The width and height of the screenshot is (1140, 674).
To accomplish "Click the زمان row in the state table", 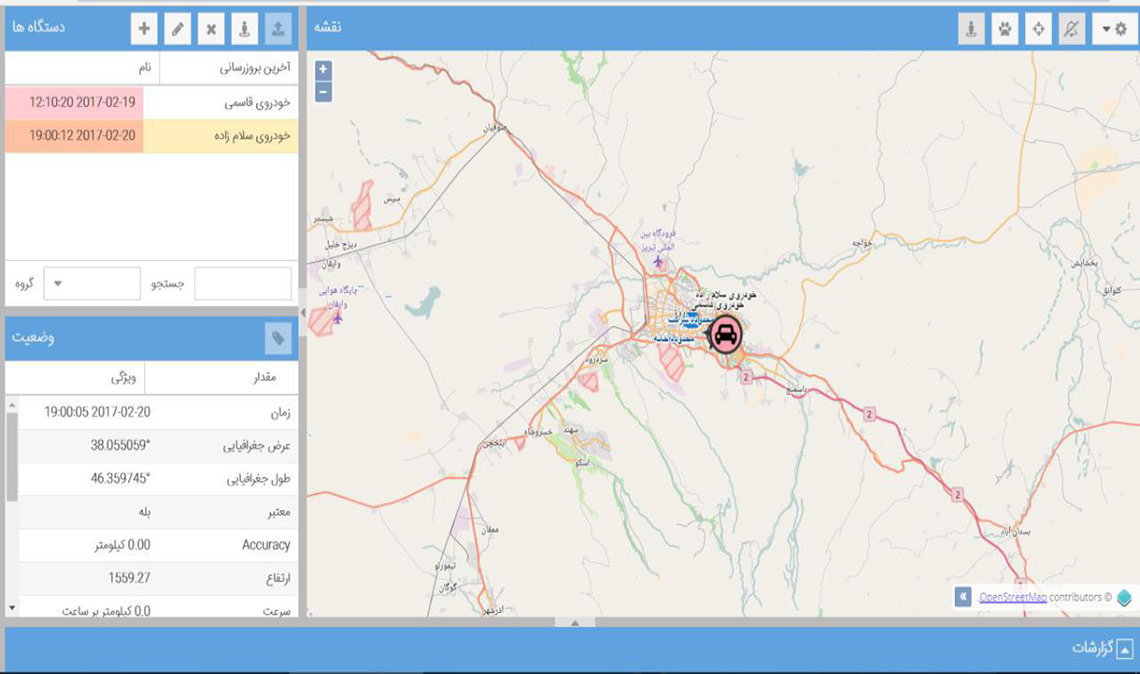I will [x=158, y=412].
